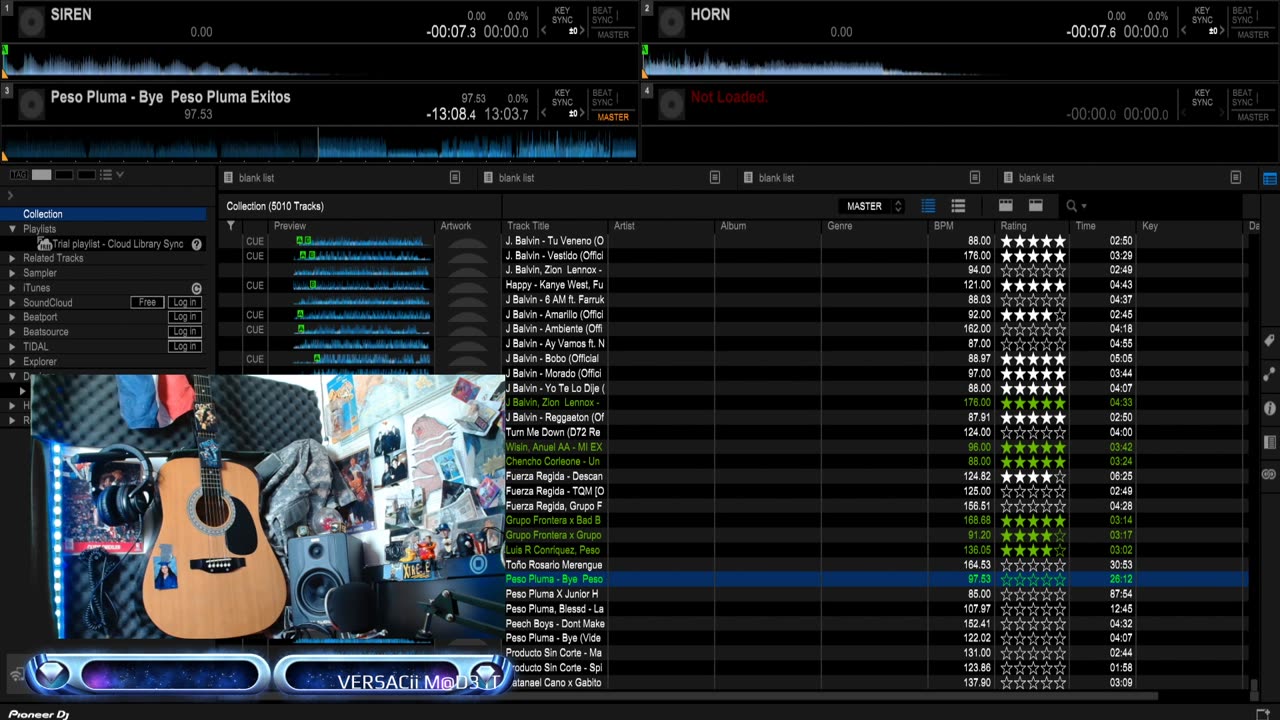
Task: Open the track filter funnel icon
Action: click(x=231, y=226)
